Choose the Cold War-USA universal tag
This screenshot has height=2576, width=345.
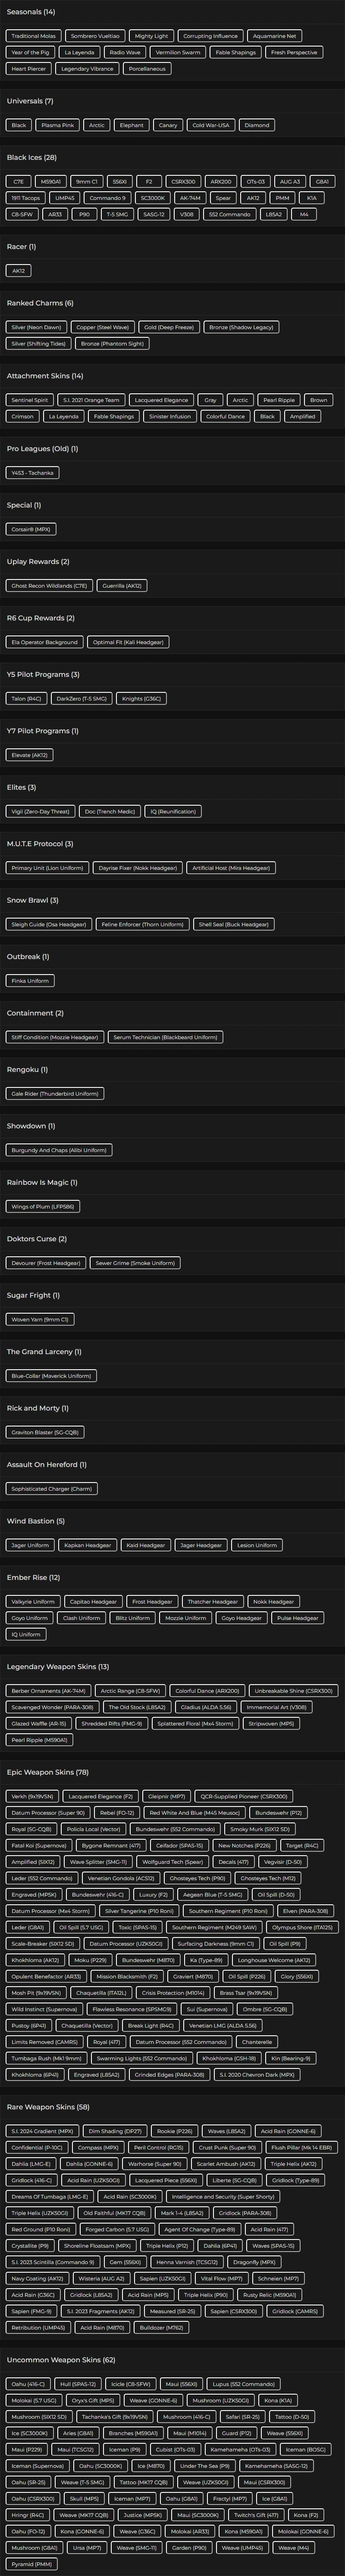(211, 126)
